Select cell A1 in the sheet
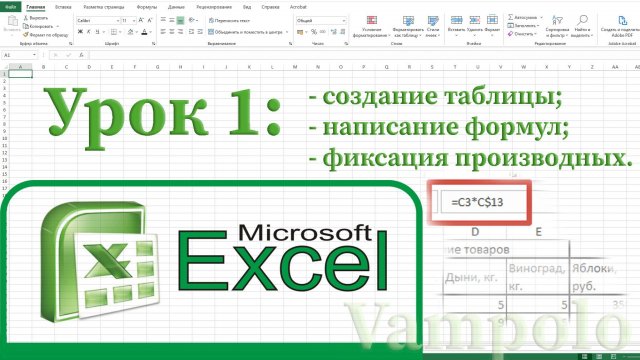 20,74
